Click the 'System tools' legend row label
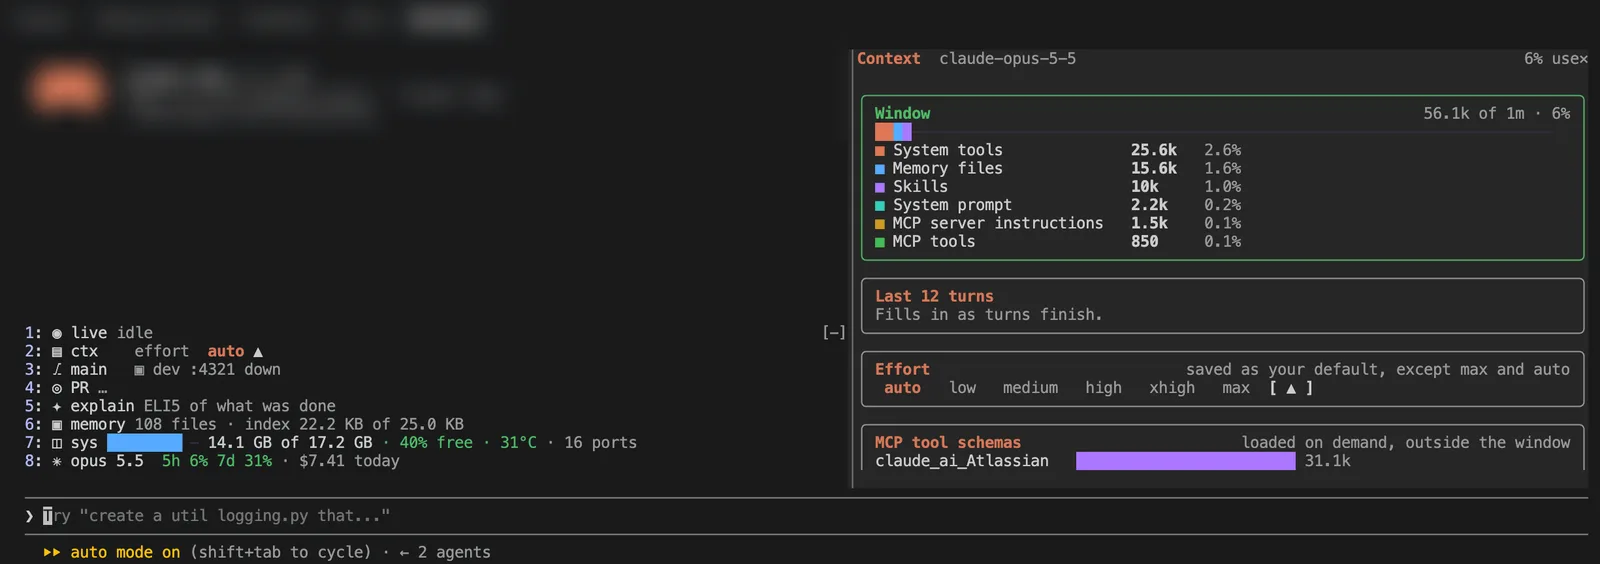The height and width of the screenshot is (564, 1600). (x=948, y=151)
